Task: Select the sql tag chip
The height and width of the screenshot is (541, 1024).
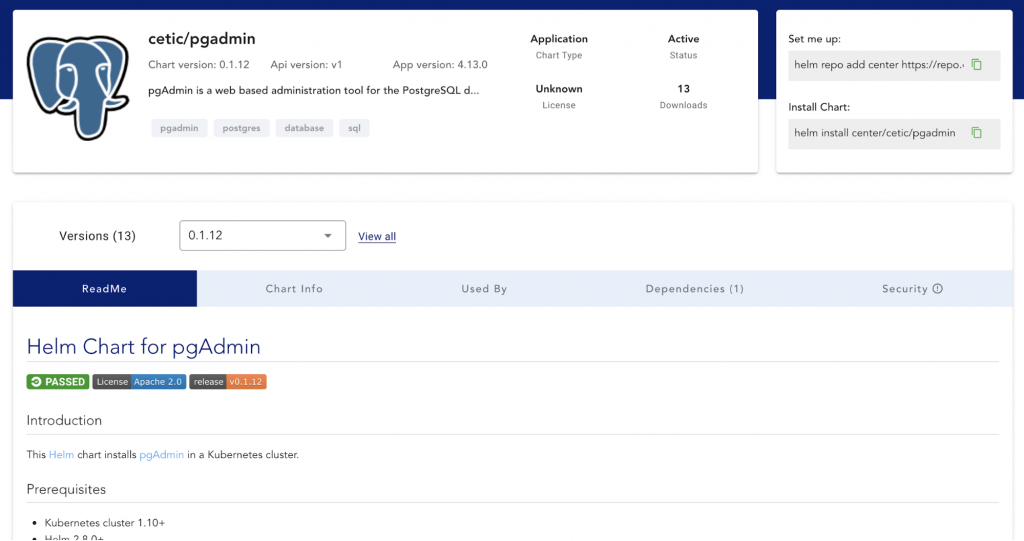Action: coord(354,128)
